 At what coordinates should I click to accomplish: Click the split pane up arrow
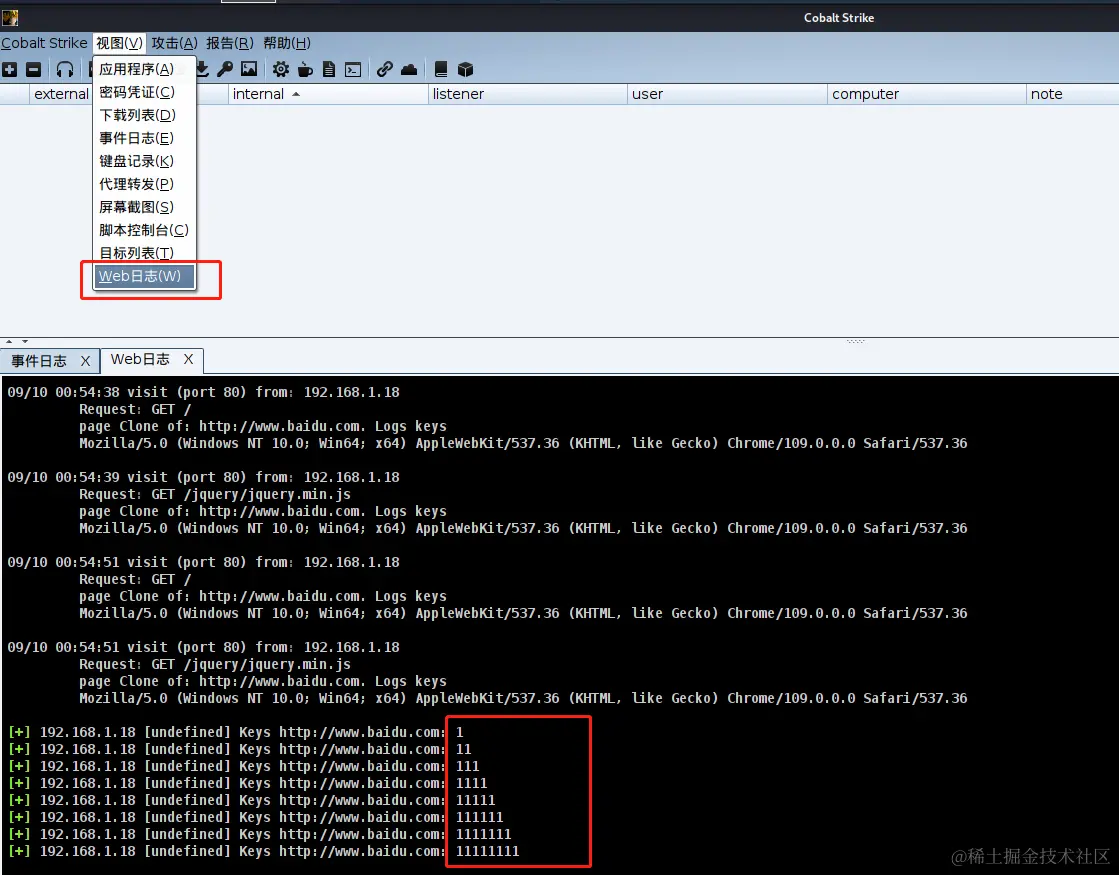click(9, 342)
